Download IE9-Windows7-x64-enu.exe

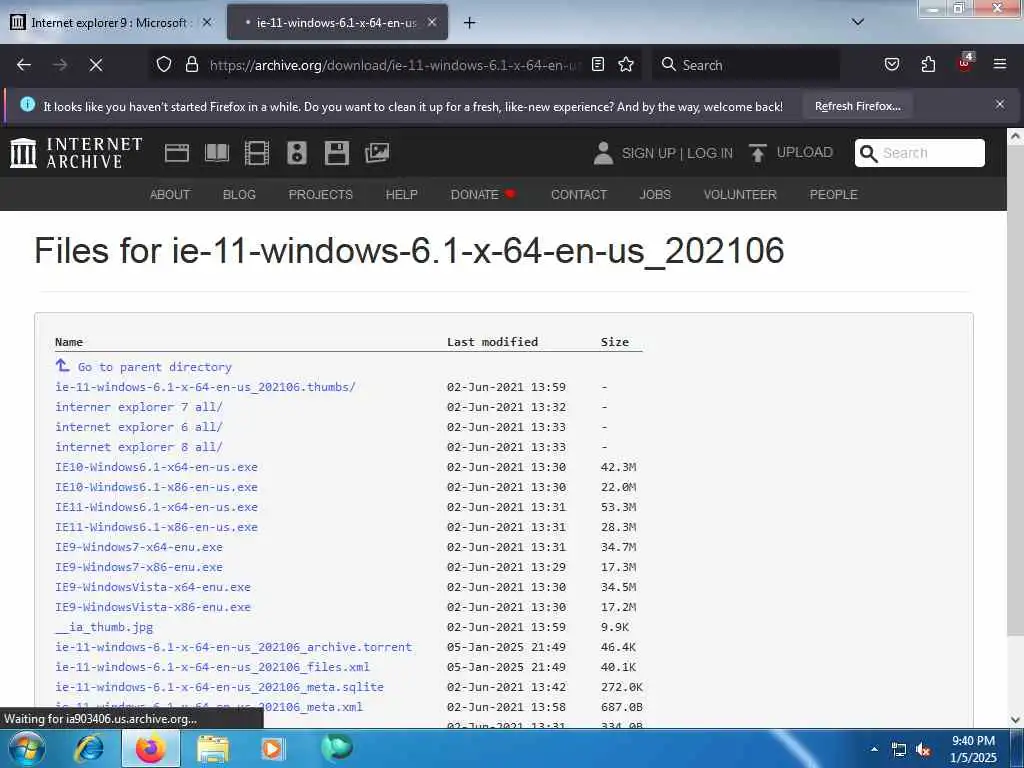tap(139, 547)
